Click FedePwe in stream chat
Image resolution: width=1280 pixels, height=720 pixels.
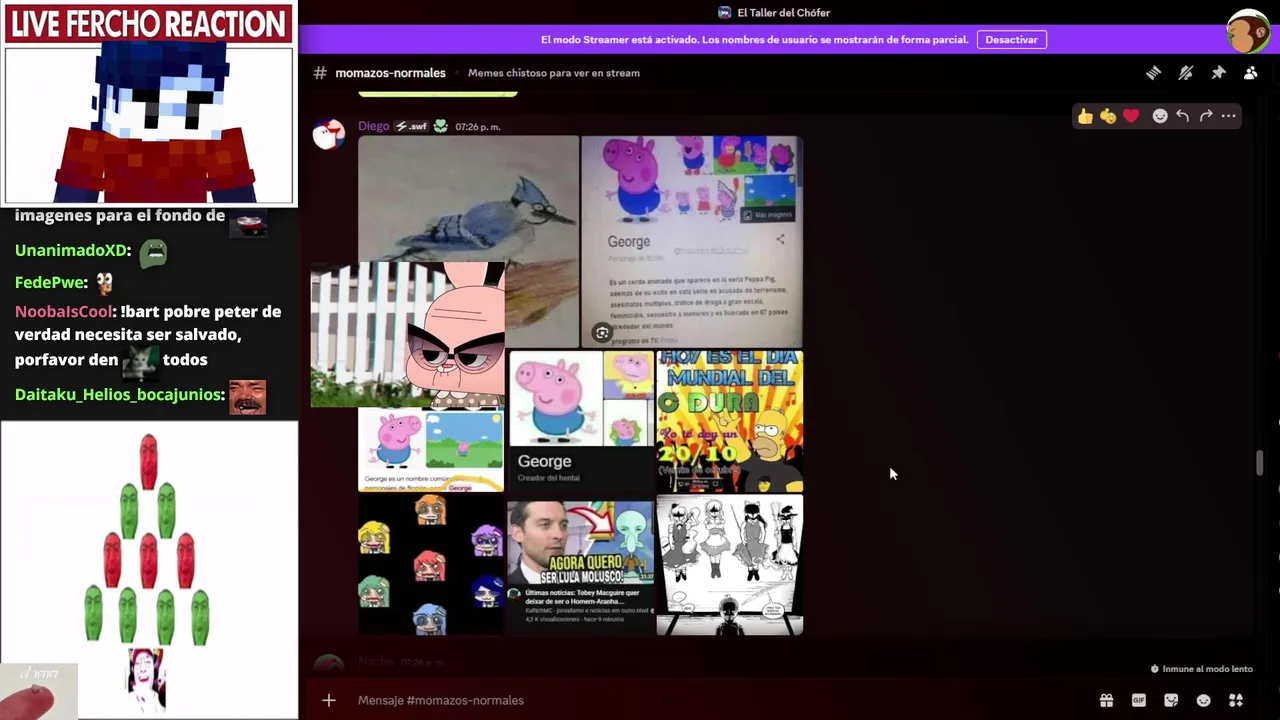(x=51, y=283)
